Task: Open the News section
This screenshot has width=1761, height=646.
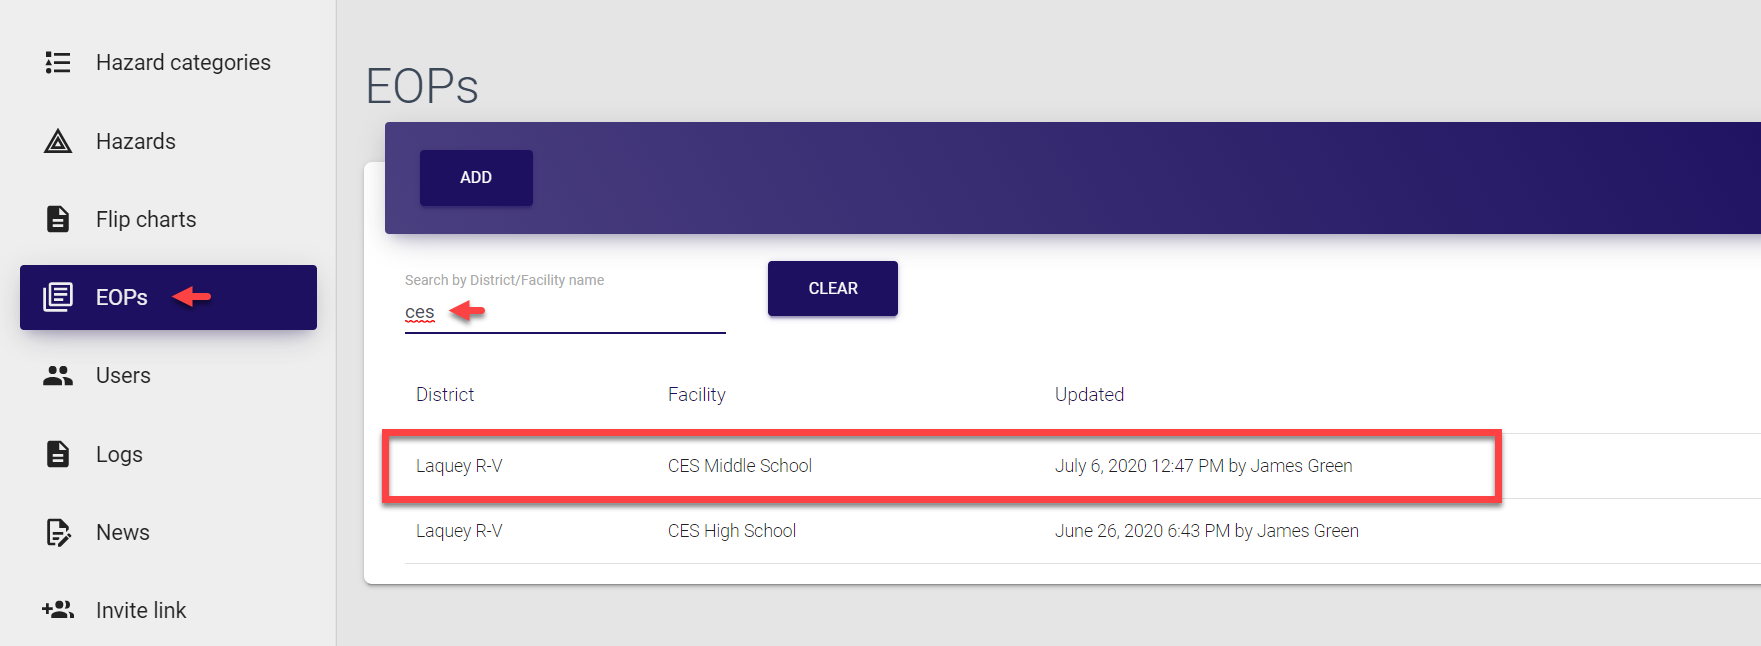Action: 123,533
